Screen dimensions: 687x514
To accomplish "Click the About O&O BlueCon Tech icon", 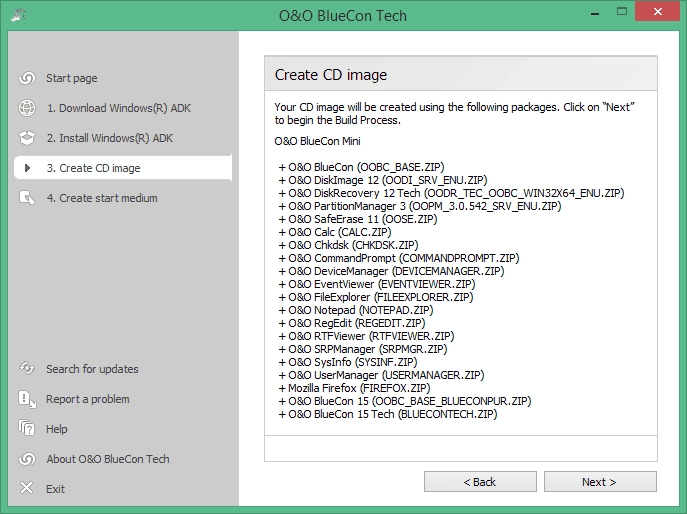I will pyautogui.click(x=27, y=459).
